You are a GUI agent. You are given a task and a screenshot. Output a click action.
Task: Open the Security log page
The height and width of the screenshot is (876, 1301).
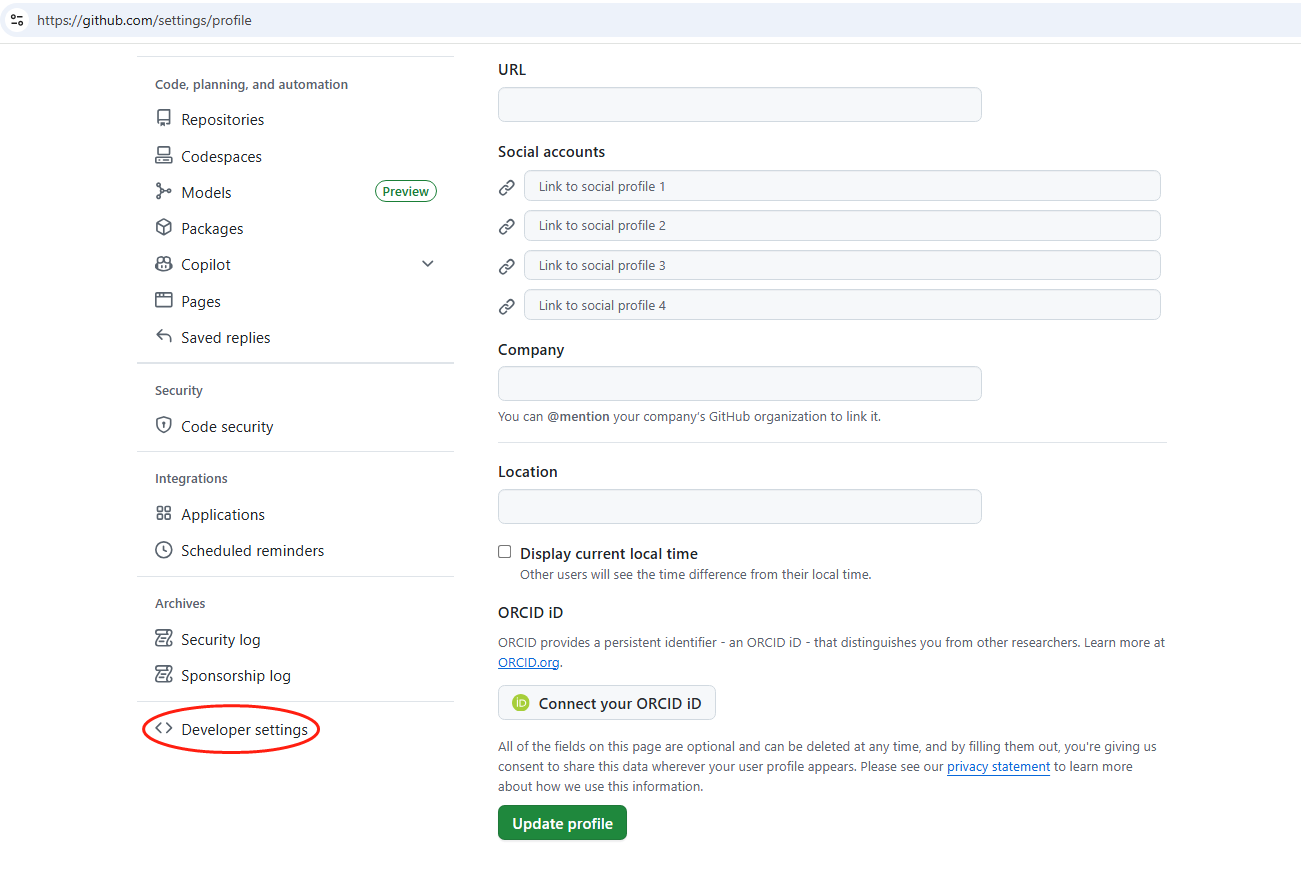pos(220,640)
